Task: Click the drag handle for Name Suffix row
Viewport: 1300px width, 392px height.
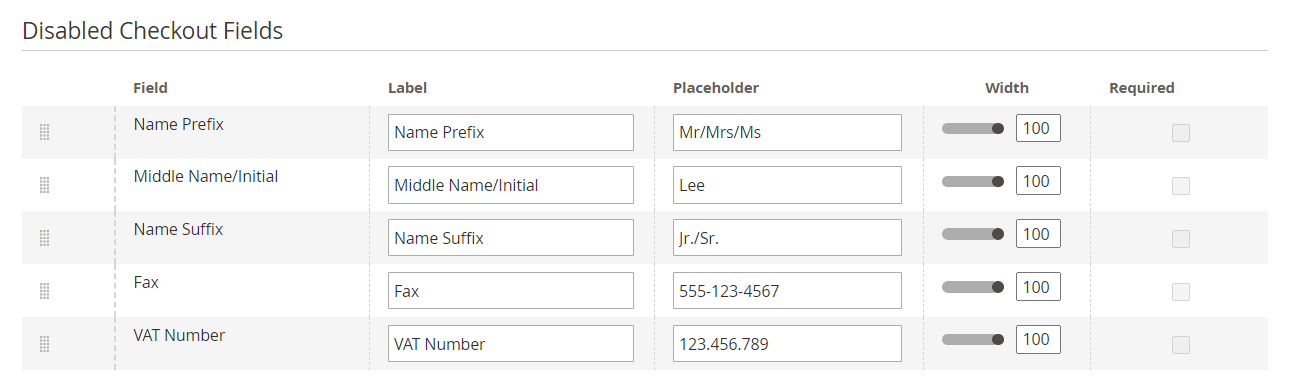Action: [44, 238]
